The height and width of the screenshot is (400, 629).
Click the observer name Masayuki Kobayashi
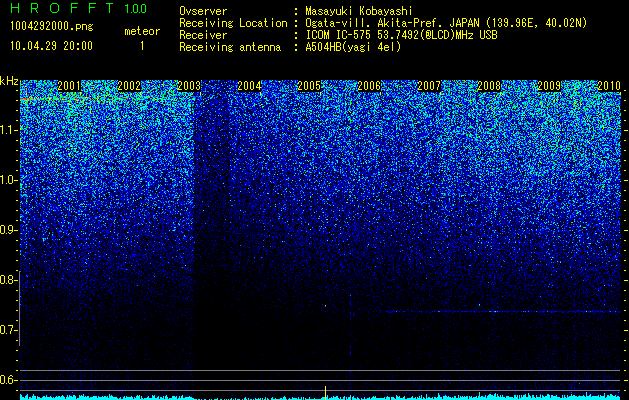[359, 11]
